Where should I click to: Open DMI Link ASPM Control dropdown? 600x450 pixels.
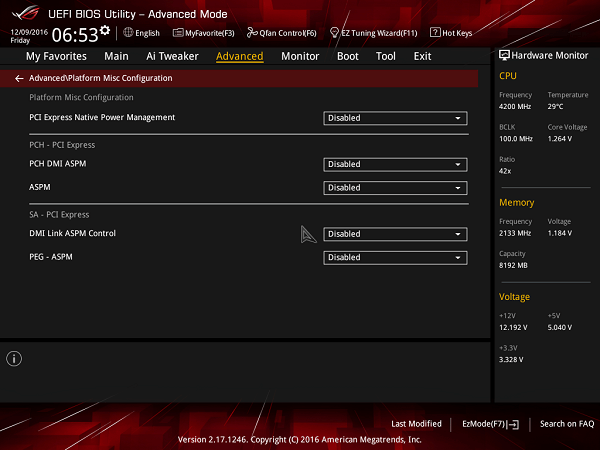click(x=395, y=234)
